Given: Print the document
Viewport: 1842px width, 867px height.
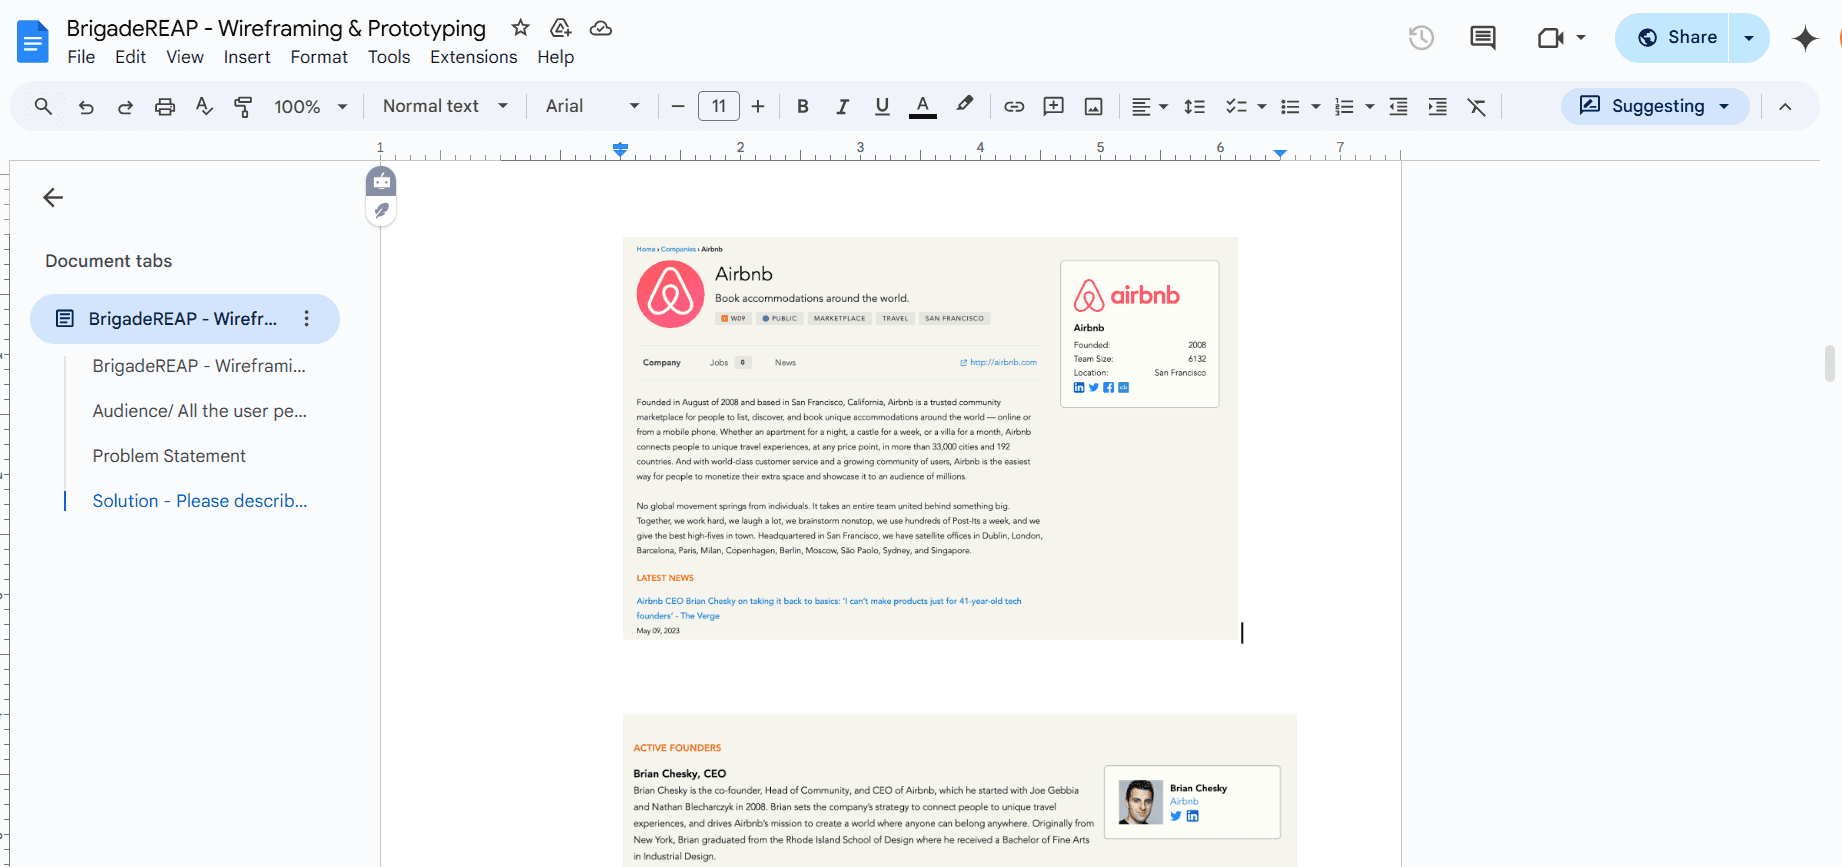Looking at the screenshot, I should [x=165, y=106].
